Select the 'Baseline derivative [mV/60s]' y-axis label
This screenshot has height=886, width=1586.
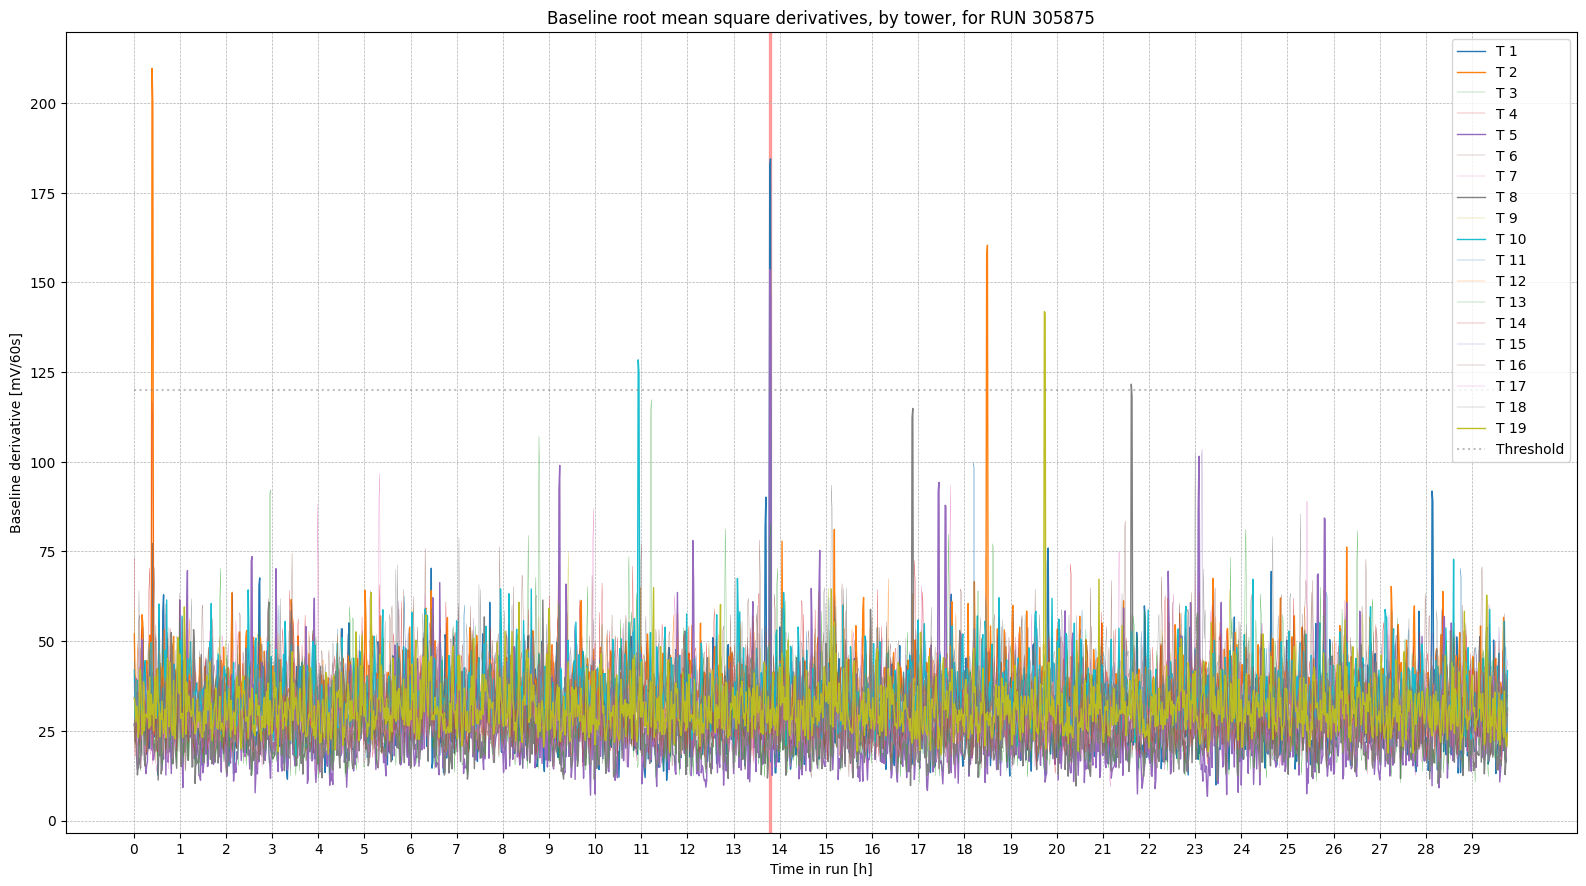(x=16, y=433)
